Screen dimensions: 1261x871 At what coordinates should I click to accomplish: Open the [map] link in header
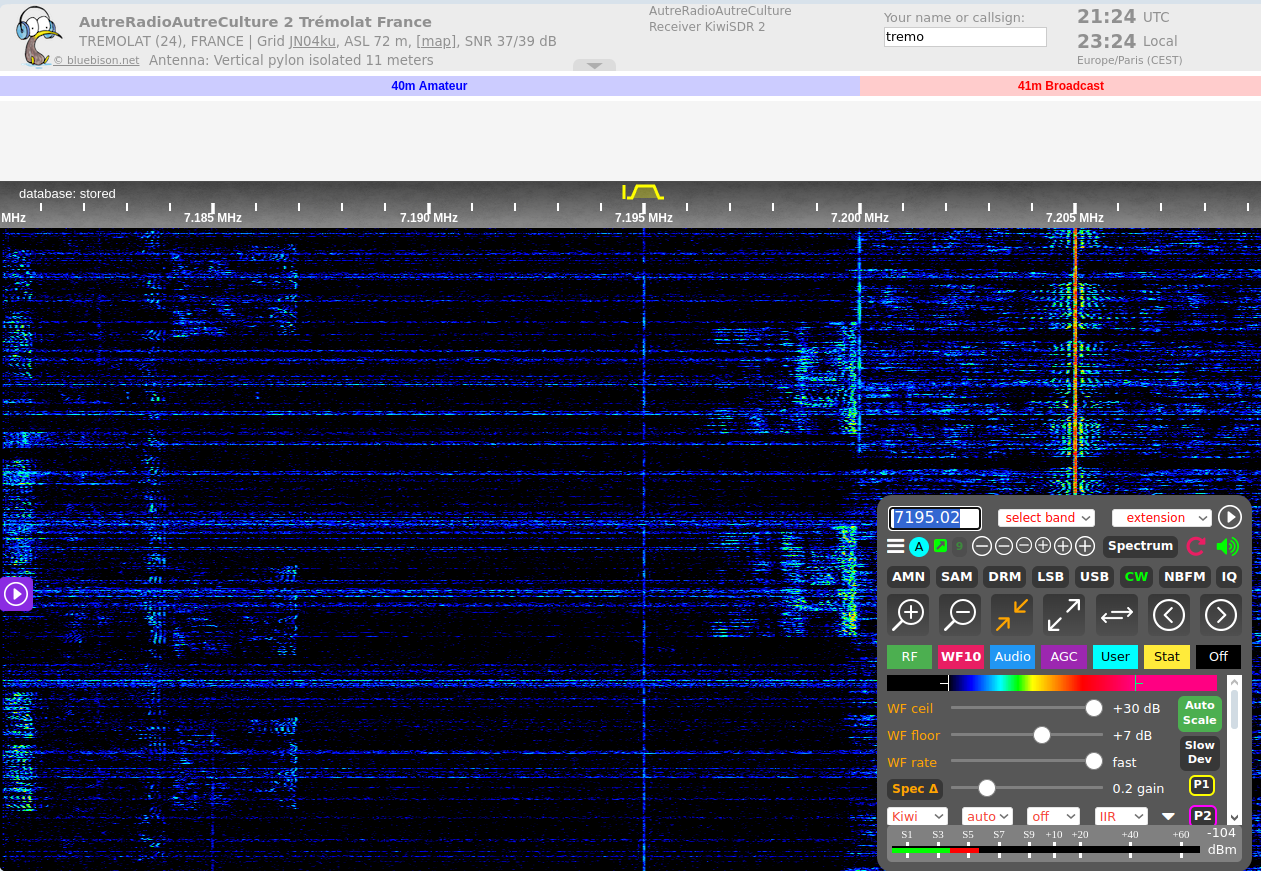pos(436,41)
